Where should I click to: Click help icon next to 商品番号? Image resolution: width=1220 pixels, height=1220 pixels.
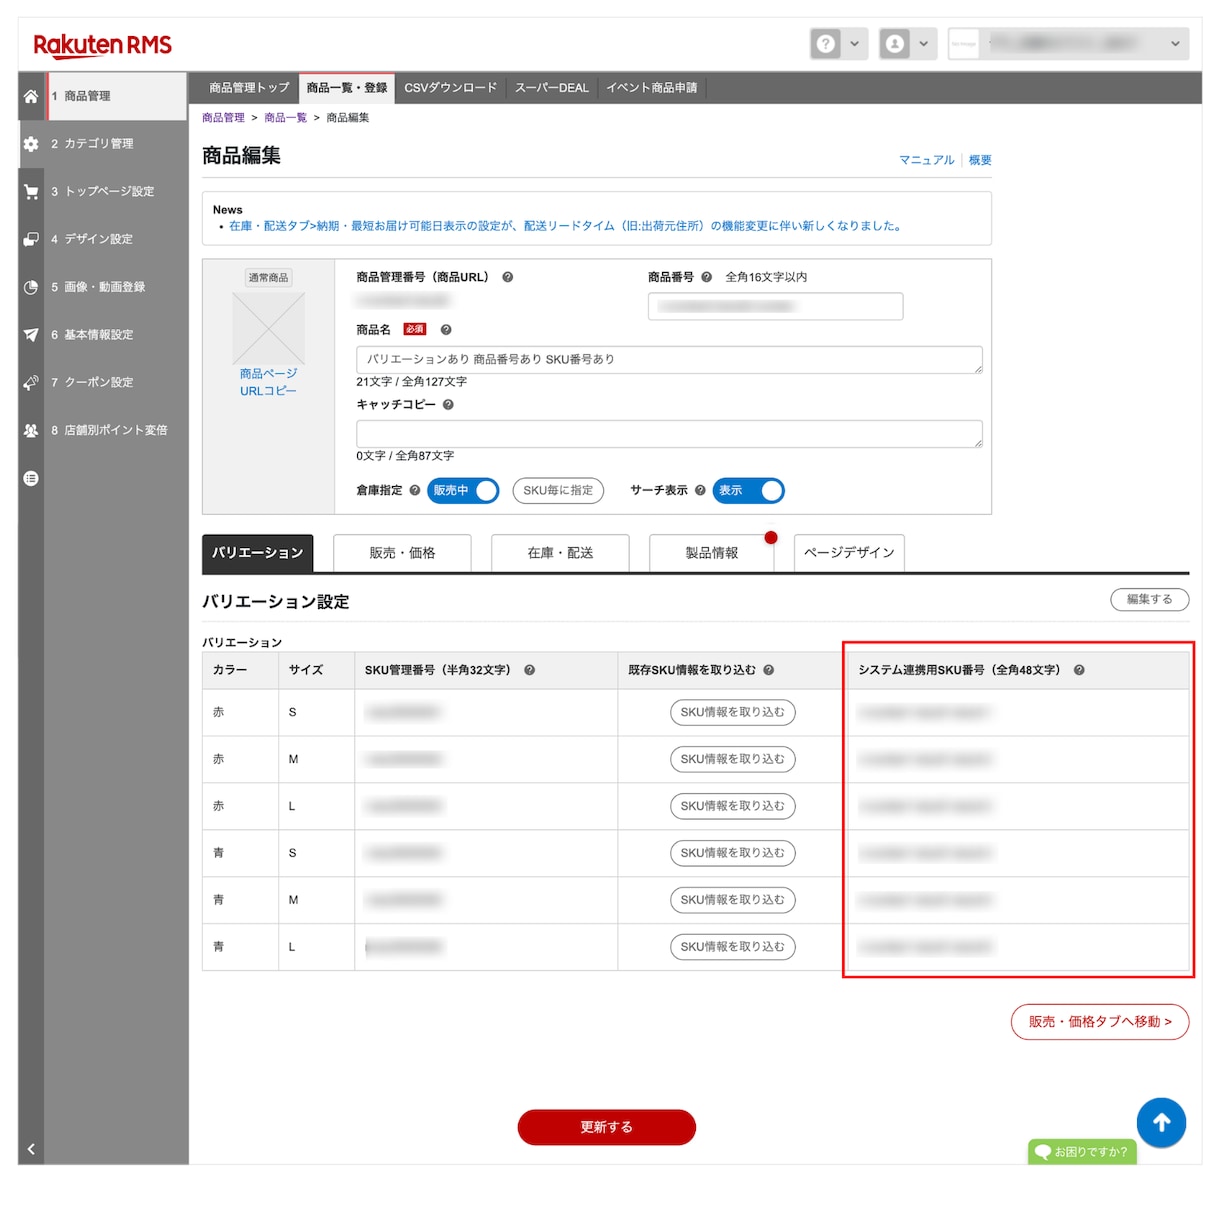click(x=706, y=277)
